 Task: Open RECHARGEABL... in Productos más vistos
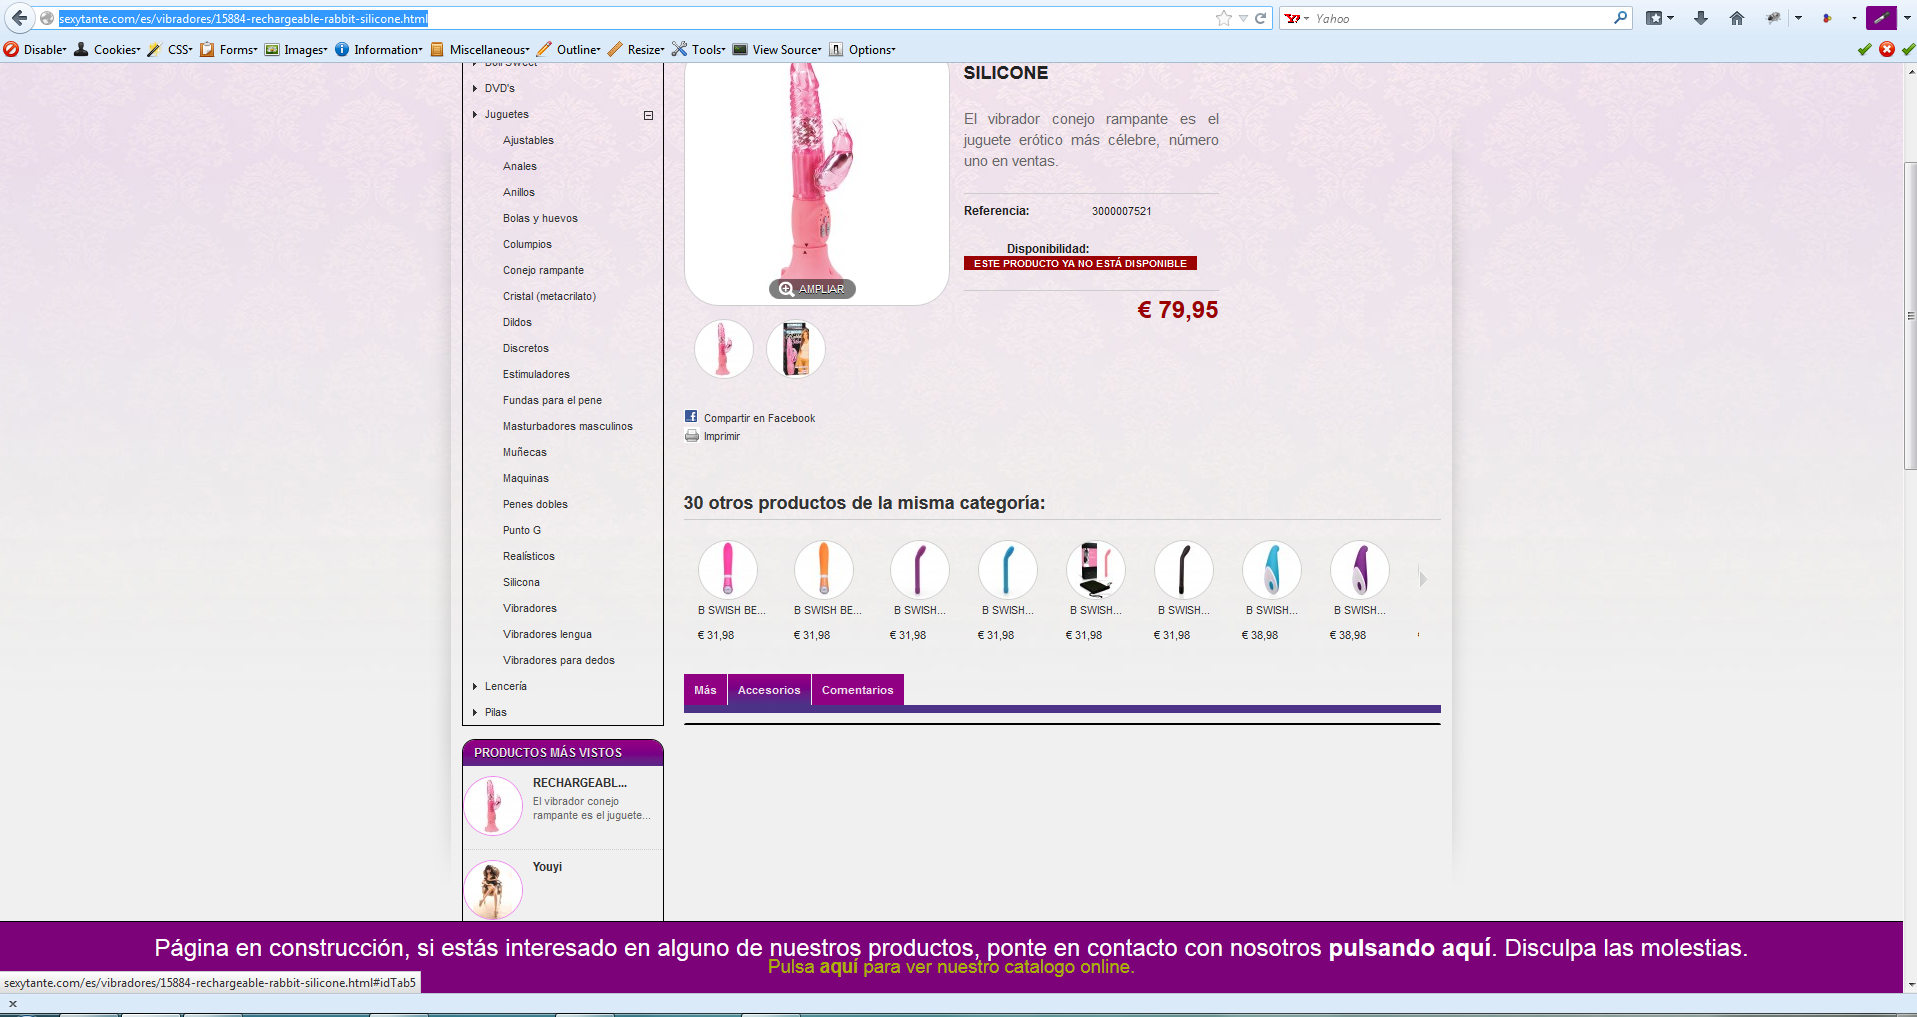tap(580, 783)
